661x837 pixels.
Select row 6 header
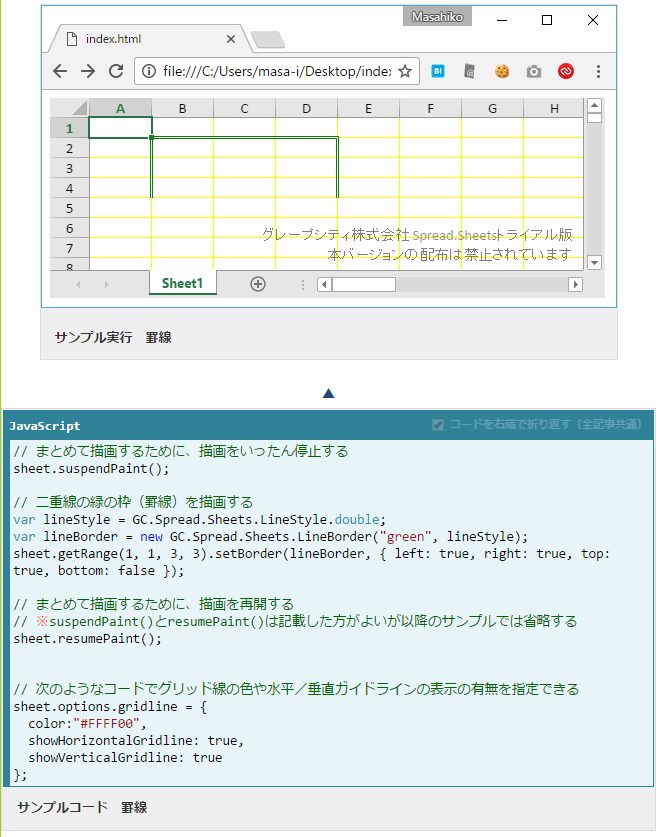69,228
